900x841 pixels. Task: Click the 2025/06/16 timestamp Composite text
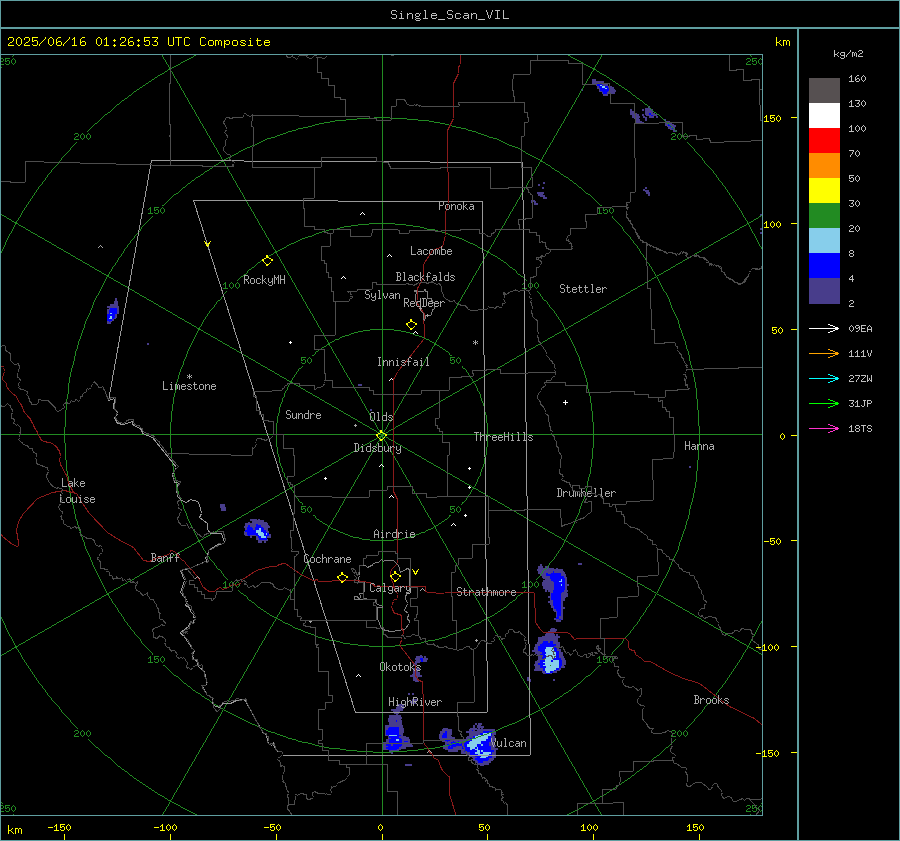click(x=138, y=42)
